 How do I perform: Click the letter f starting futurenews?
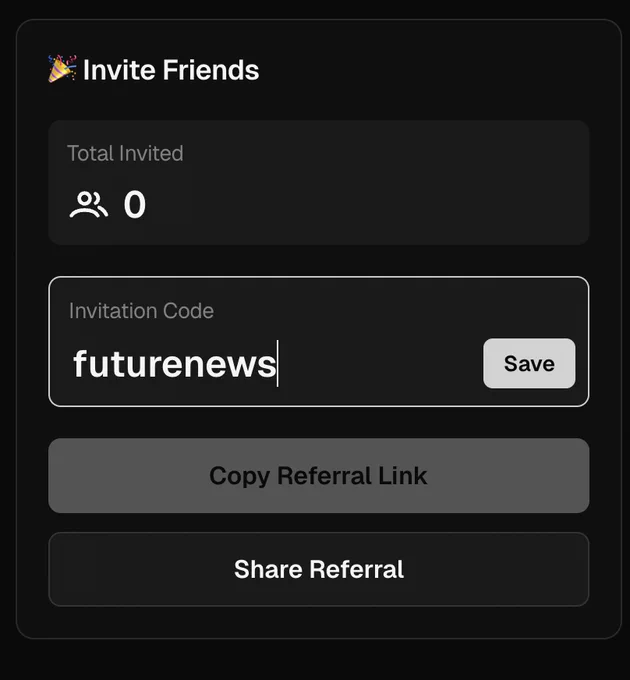(79, 363)
